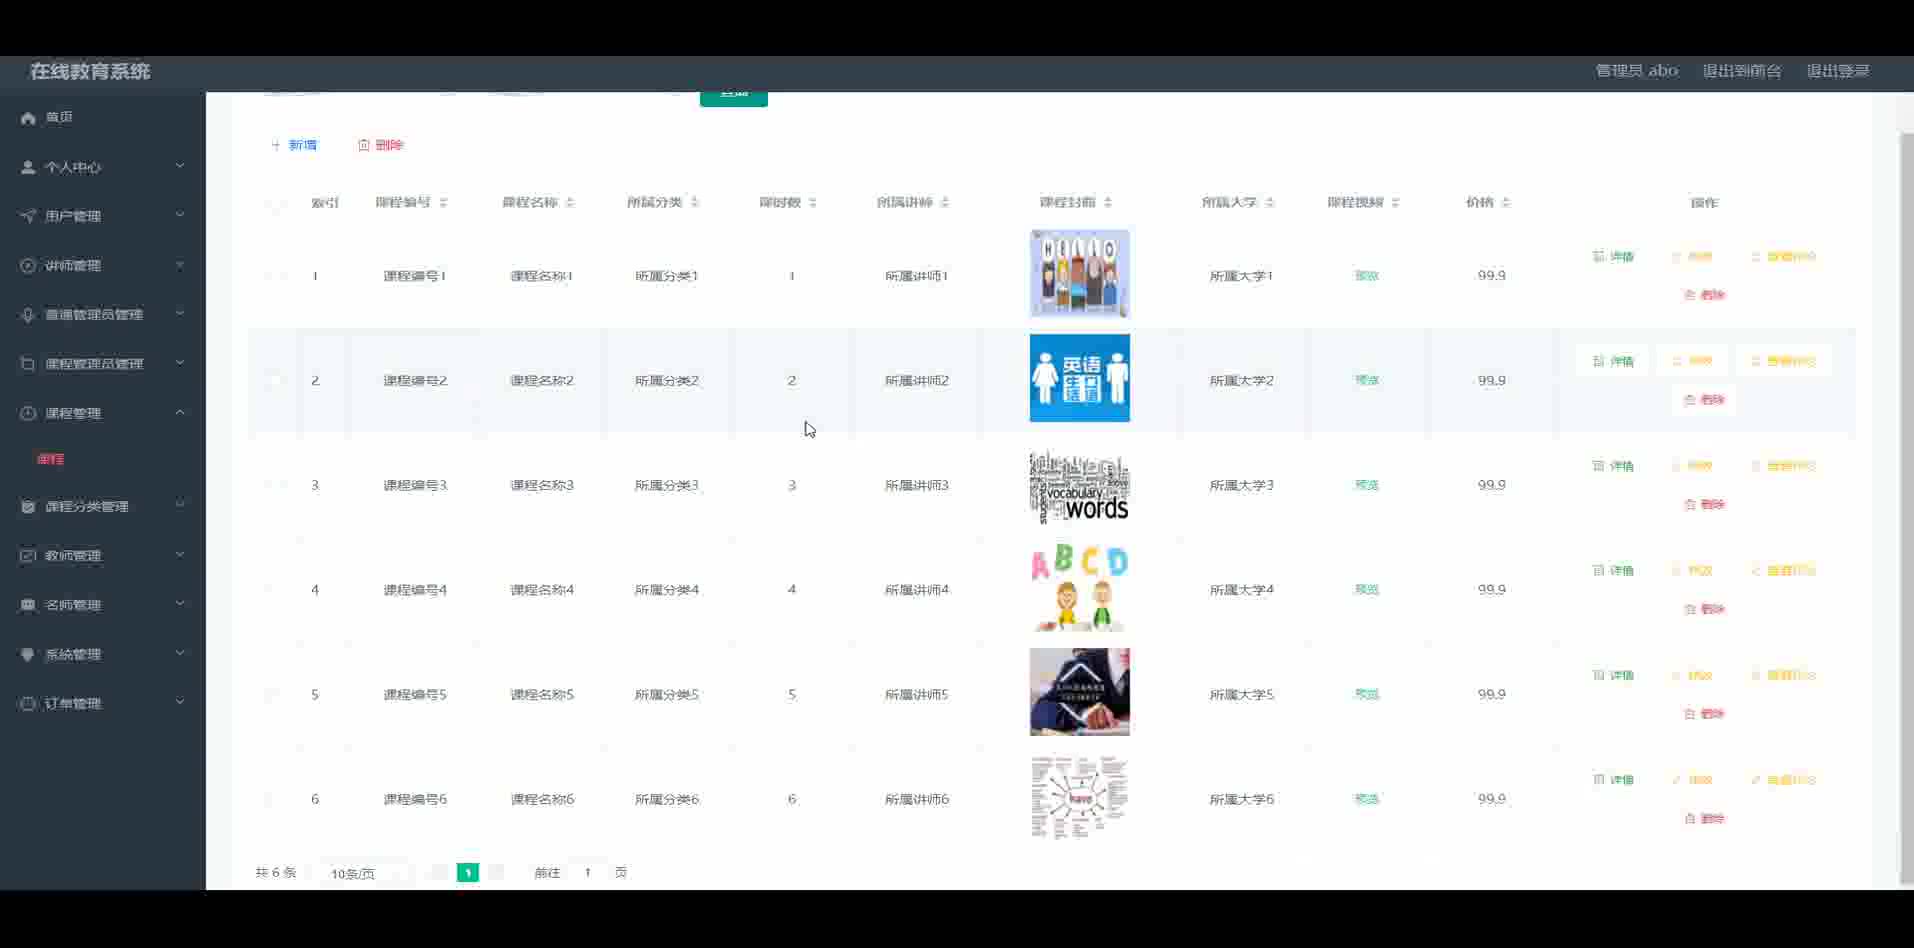Click the vertical scrollbar at the right edge
The height and width of the screenshot is (948, 1914).
tap(1906, 507)
